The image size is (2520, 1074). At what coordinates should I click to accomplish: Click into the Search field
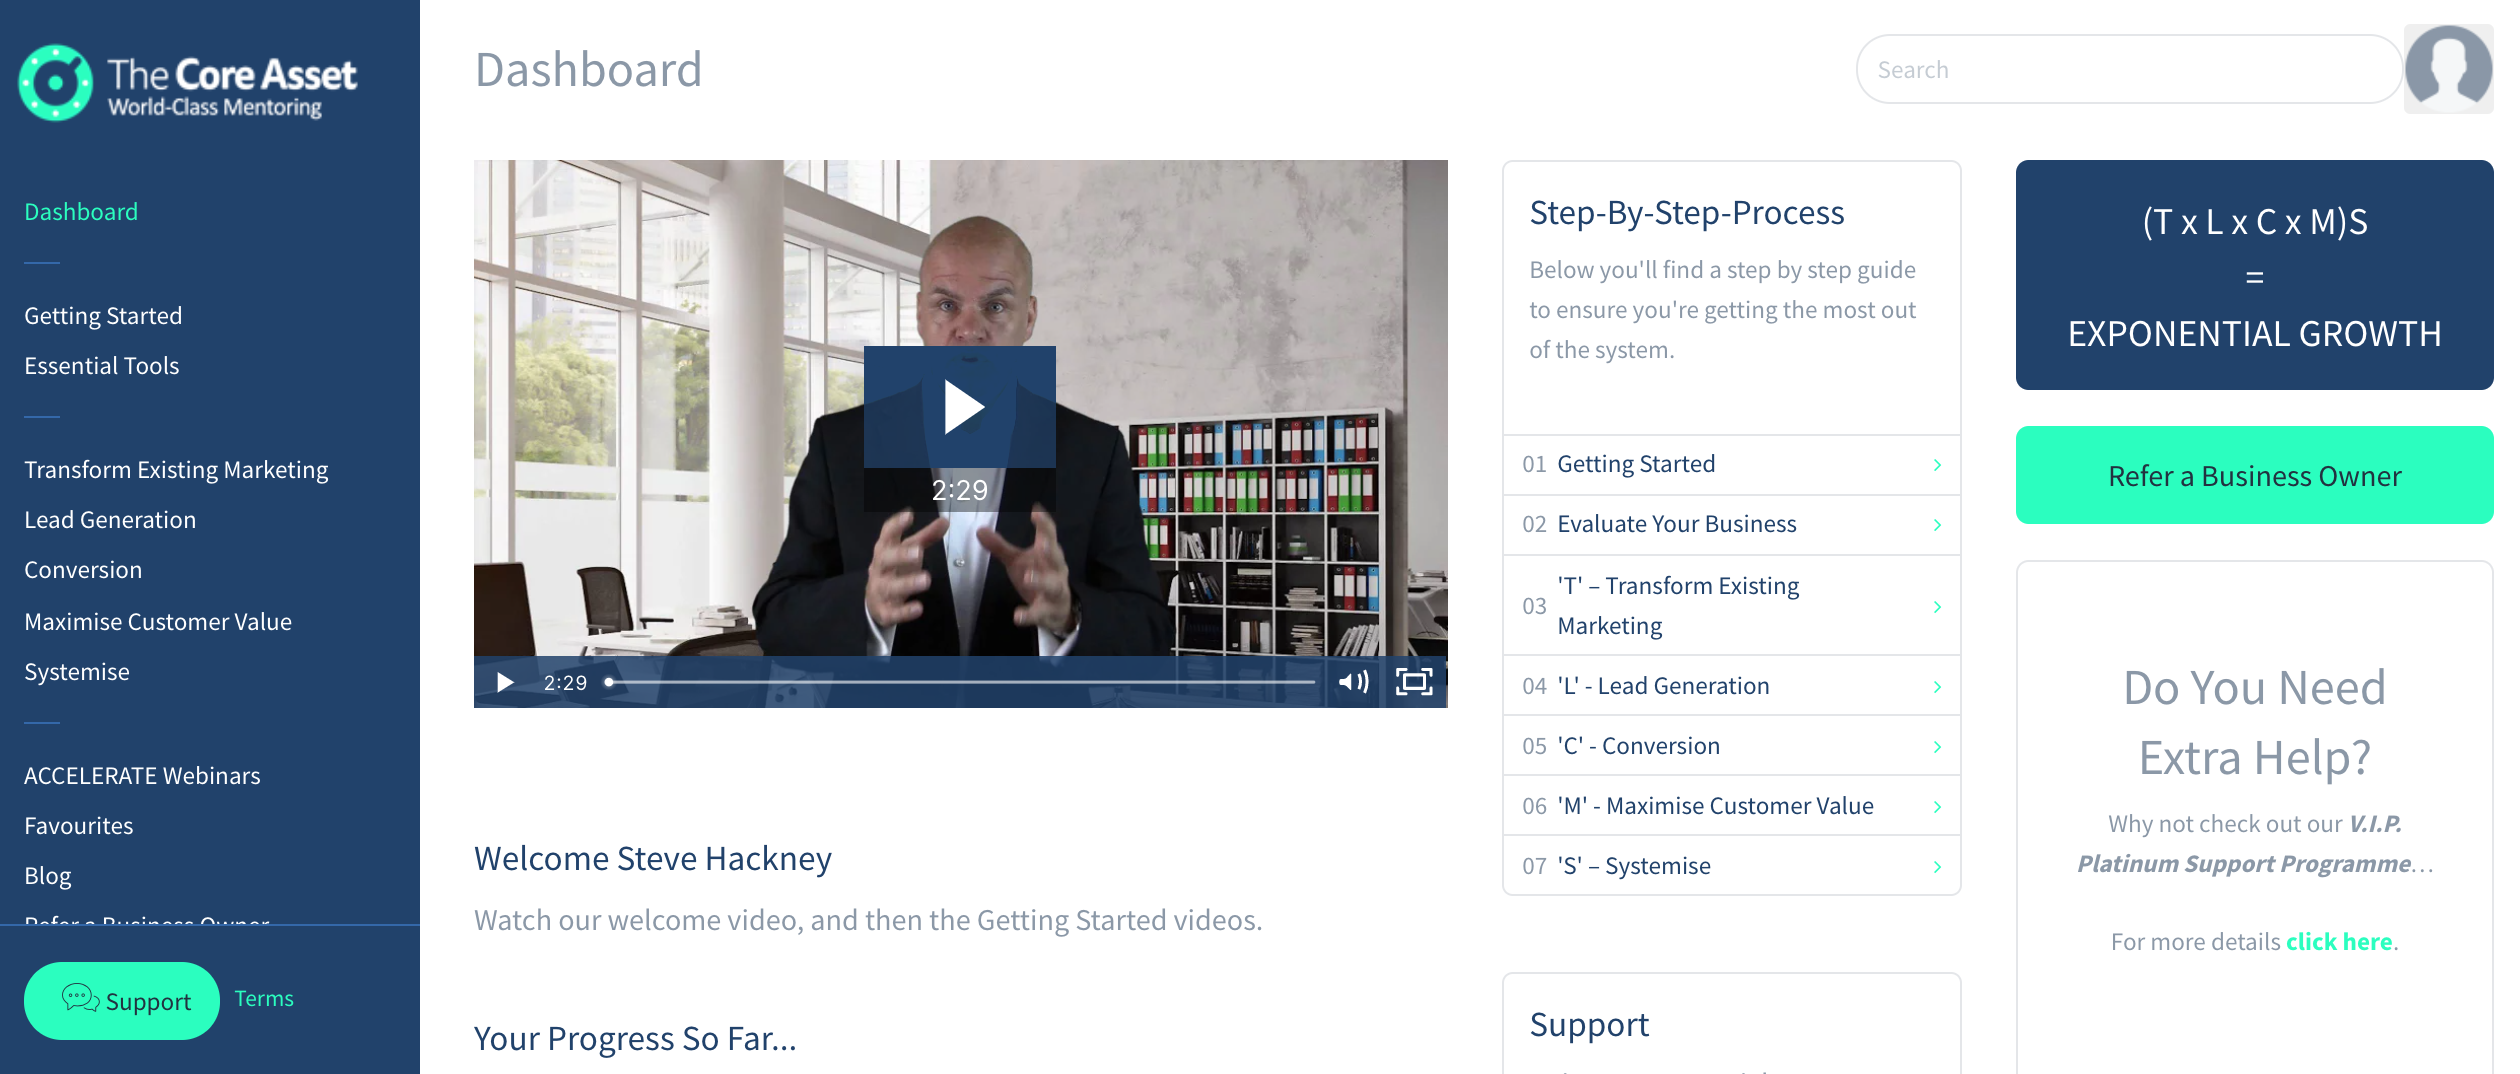2129,69
